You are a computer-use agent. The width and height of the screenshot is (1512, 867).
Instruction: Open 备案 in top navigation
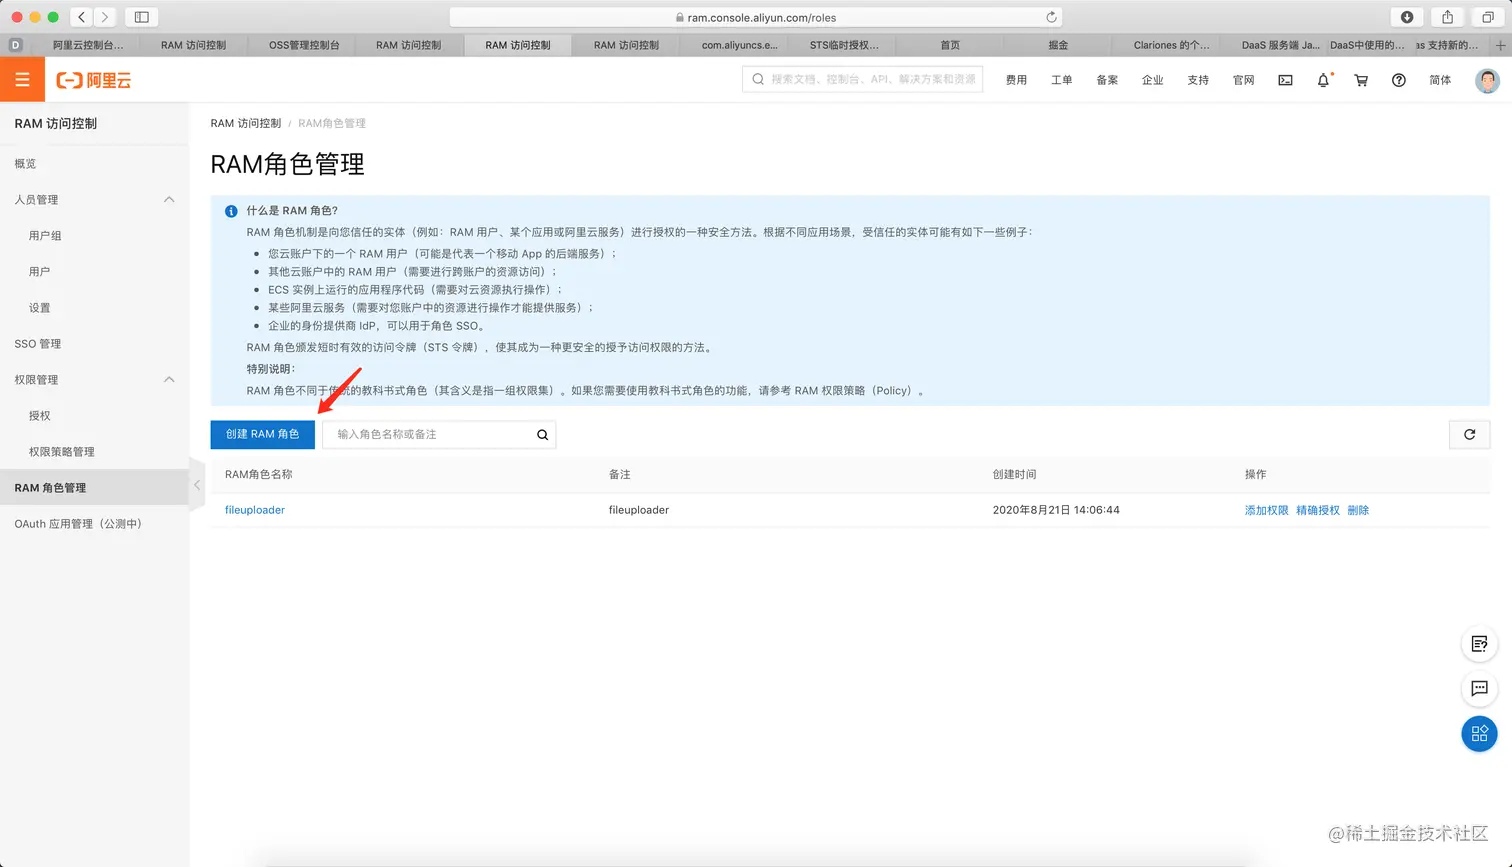pos(1107,80)
